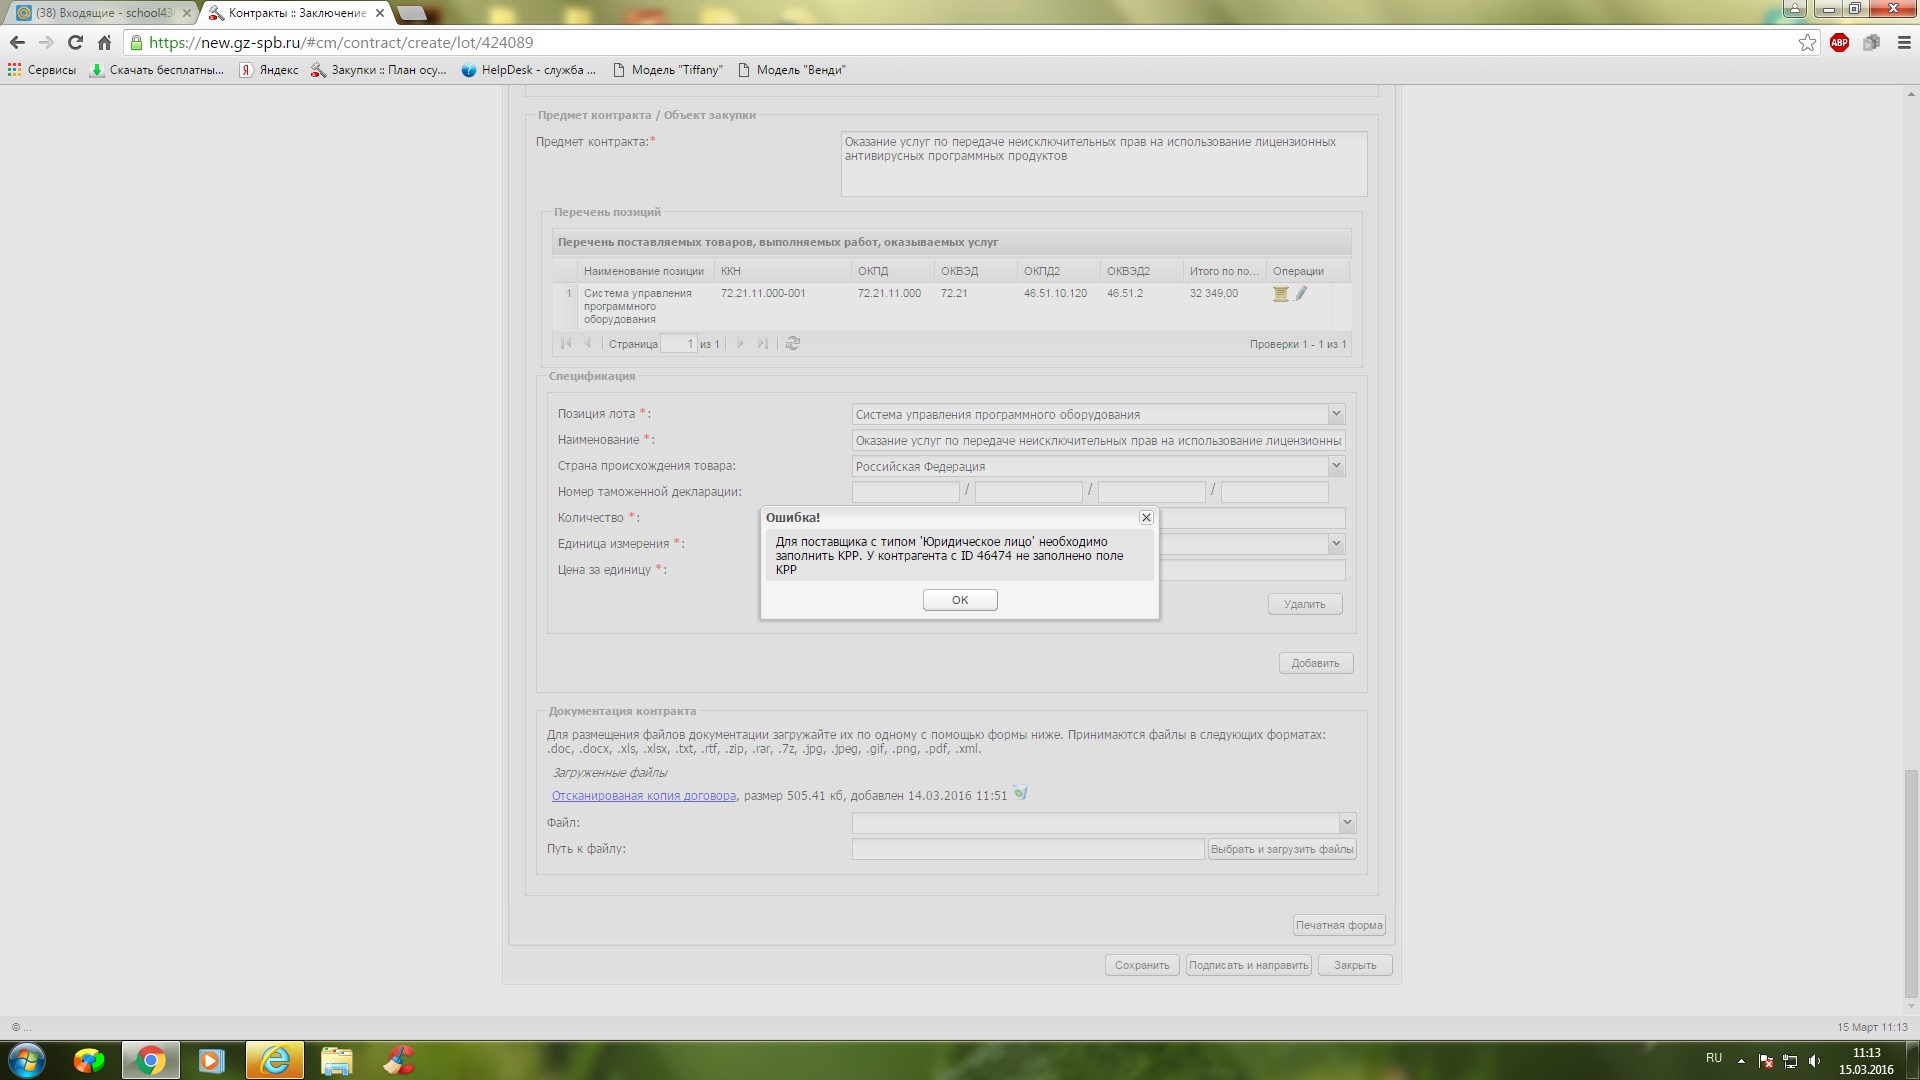Open Adblock Plus extension
The height and width of the screenshot is (1080, 1920).
(1839, 42)
